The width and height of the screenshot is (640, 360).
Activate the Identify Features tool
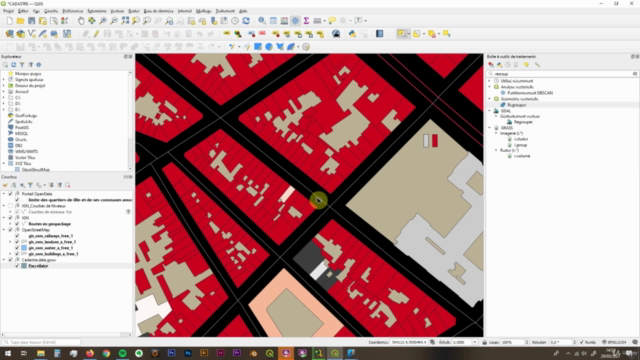pos(262,21)
